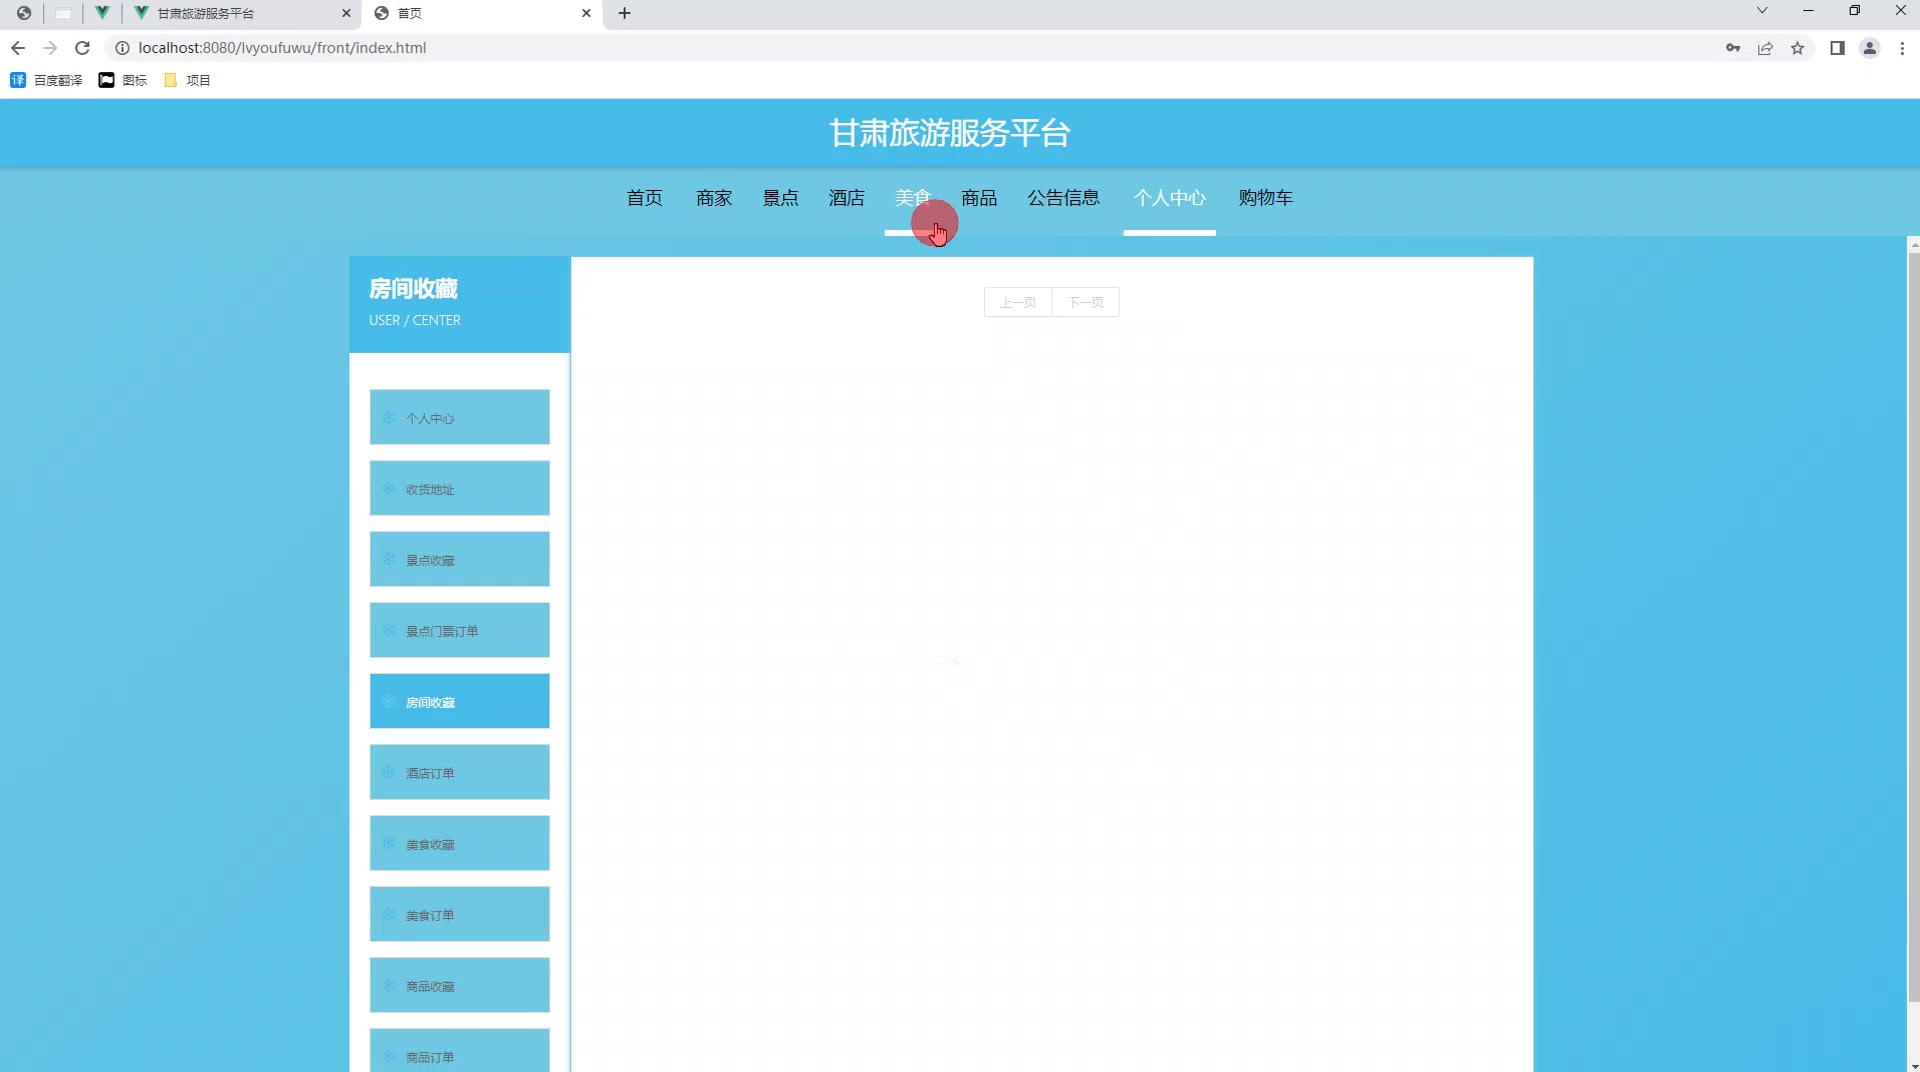Open the 图标 bookmark

click(123, 80)
